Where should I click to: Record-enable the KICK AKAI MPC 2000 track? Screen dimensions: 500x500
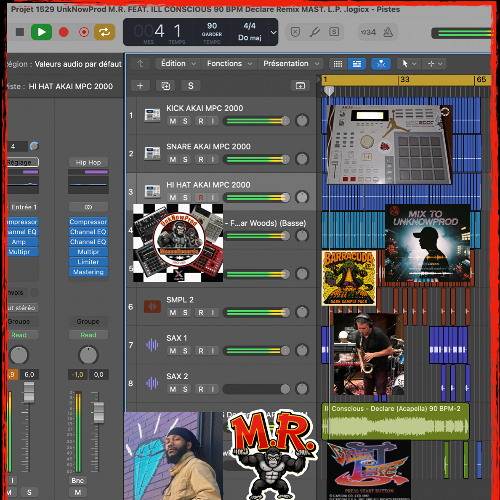click(x=201, y=121)
